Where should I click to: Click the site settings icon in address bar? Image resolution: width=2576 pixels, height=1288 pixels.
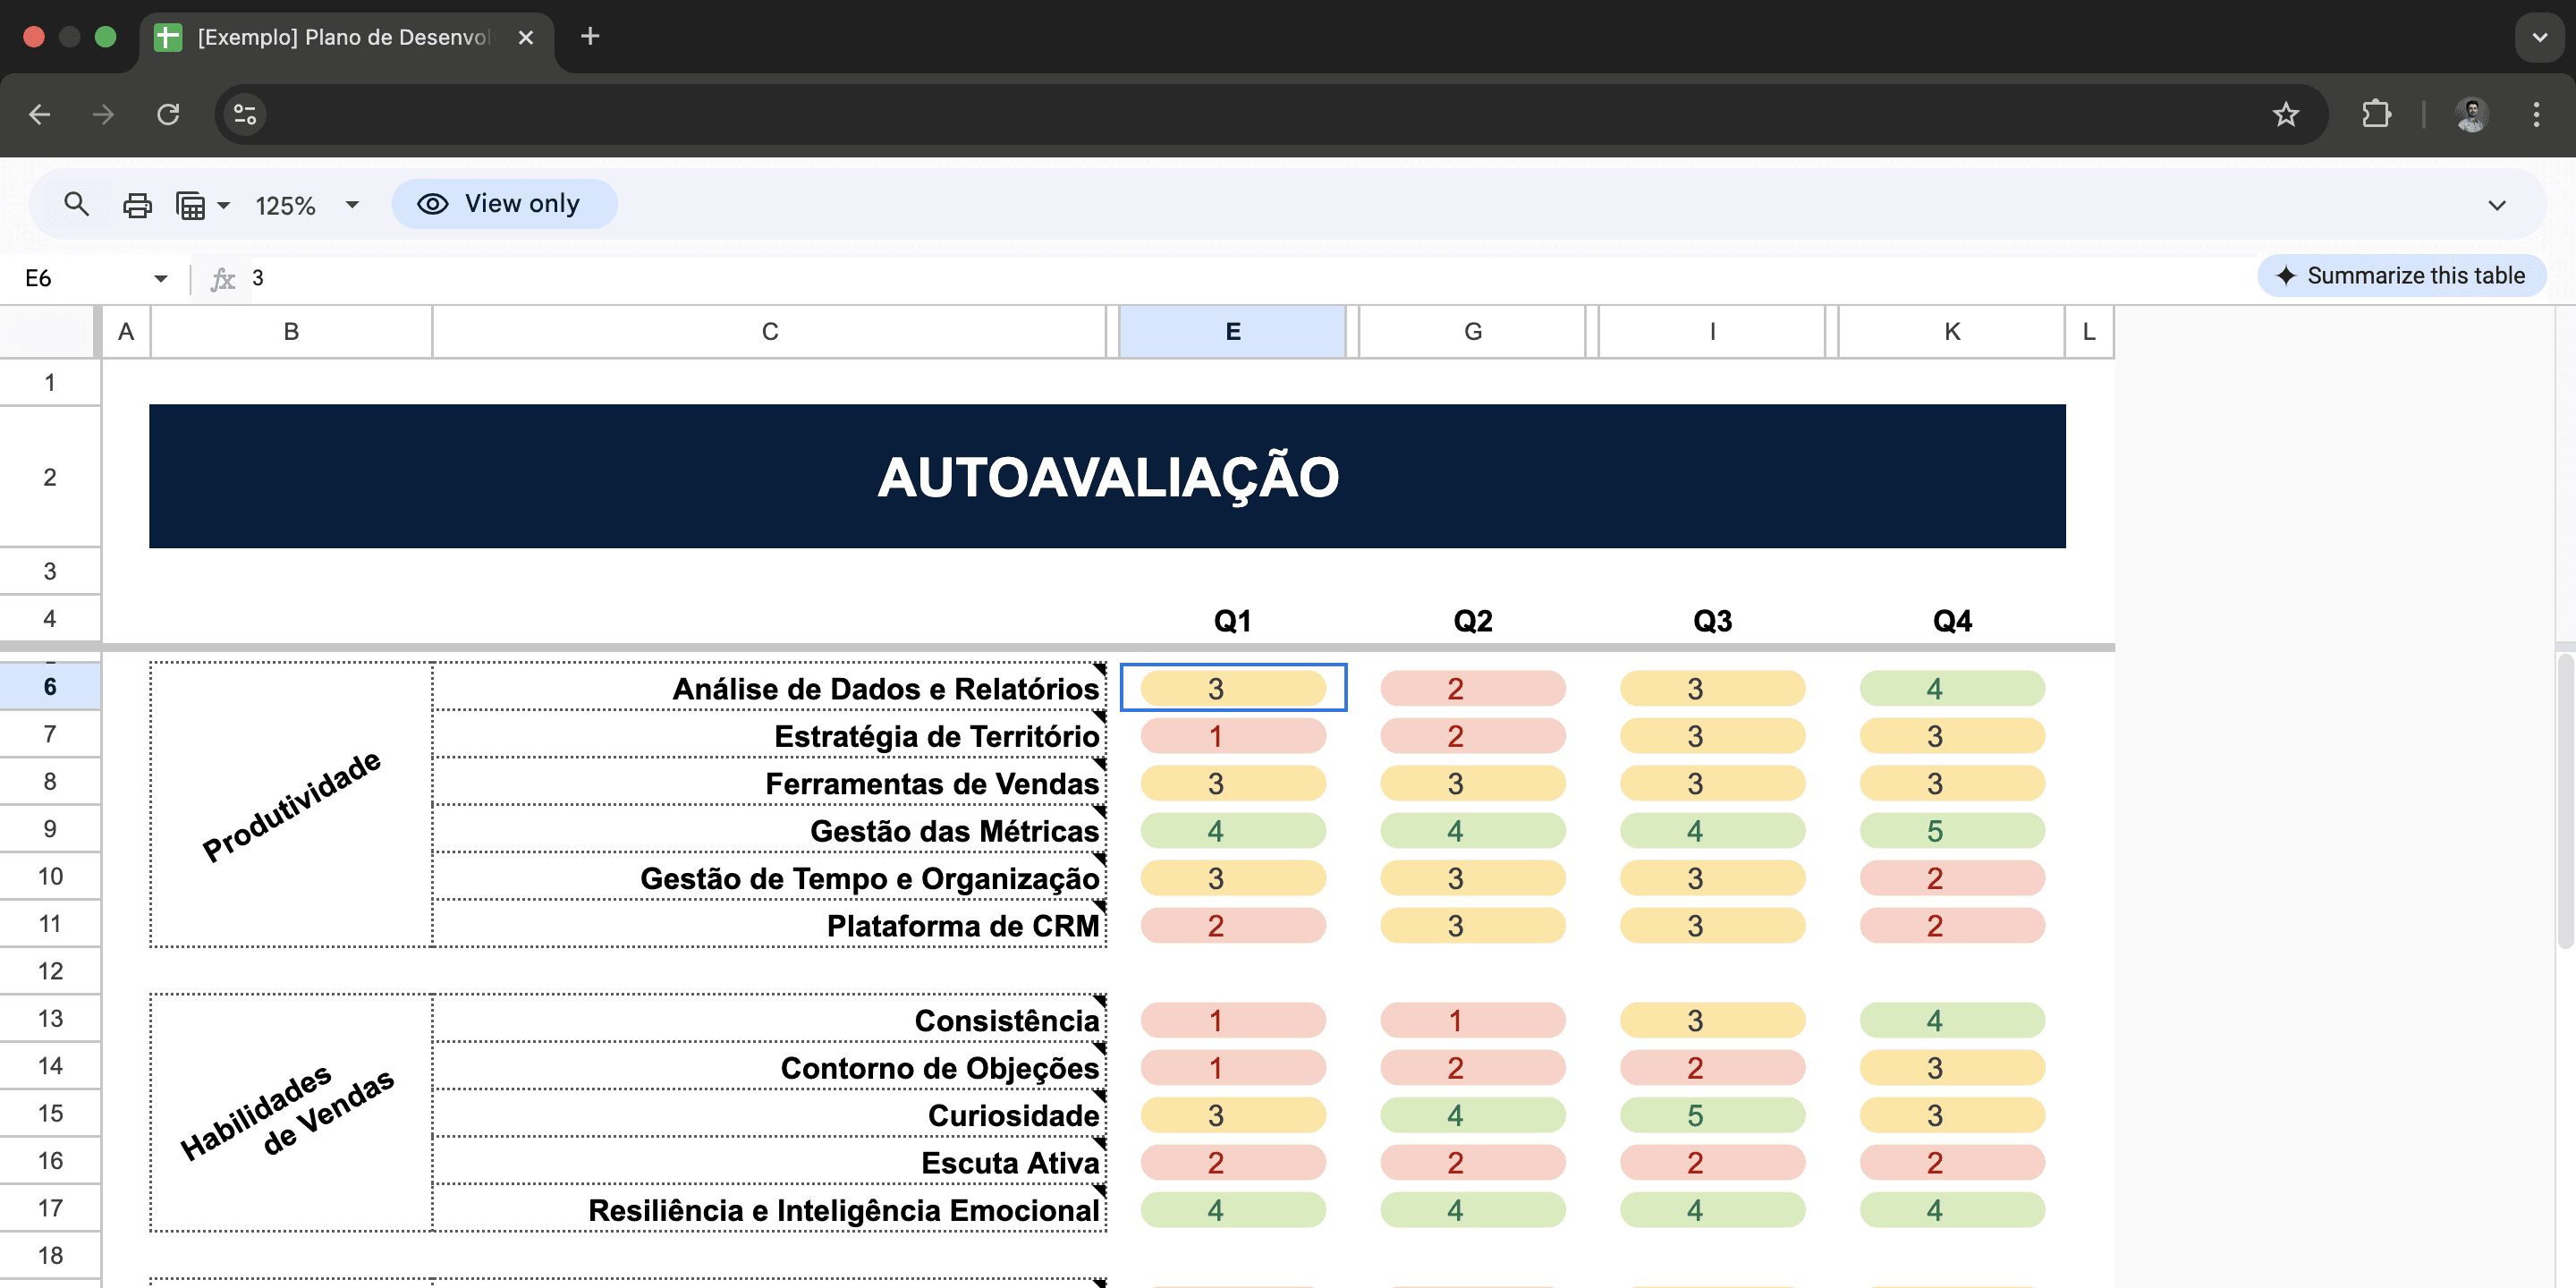point(245,114)
